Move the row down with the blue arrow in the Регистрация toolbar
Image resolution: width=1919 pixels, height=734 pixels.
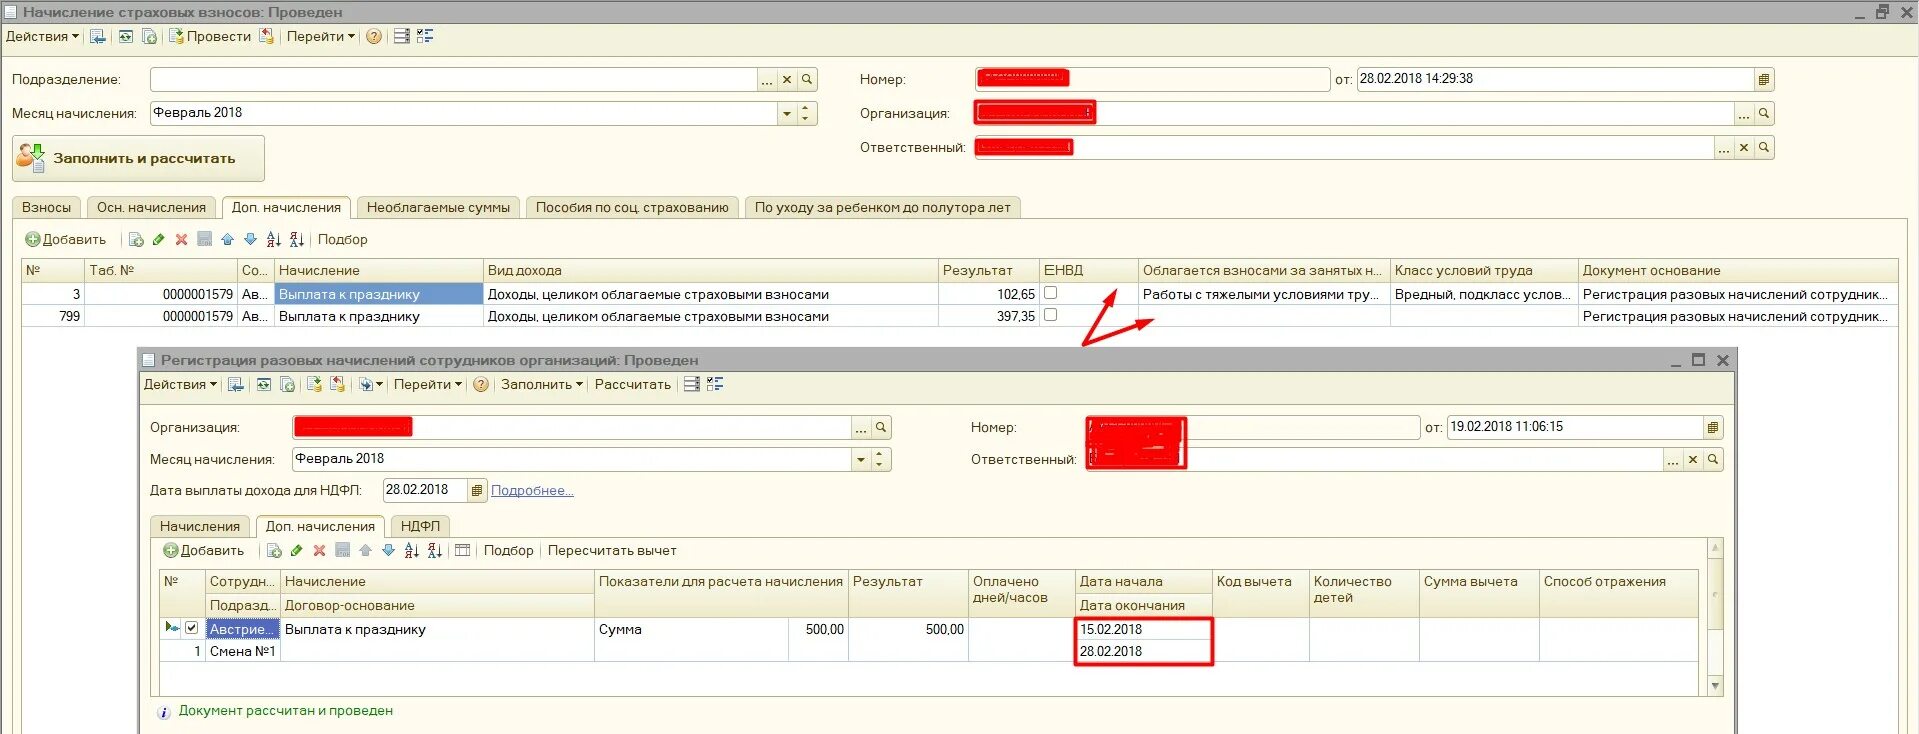pos(388,550)
